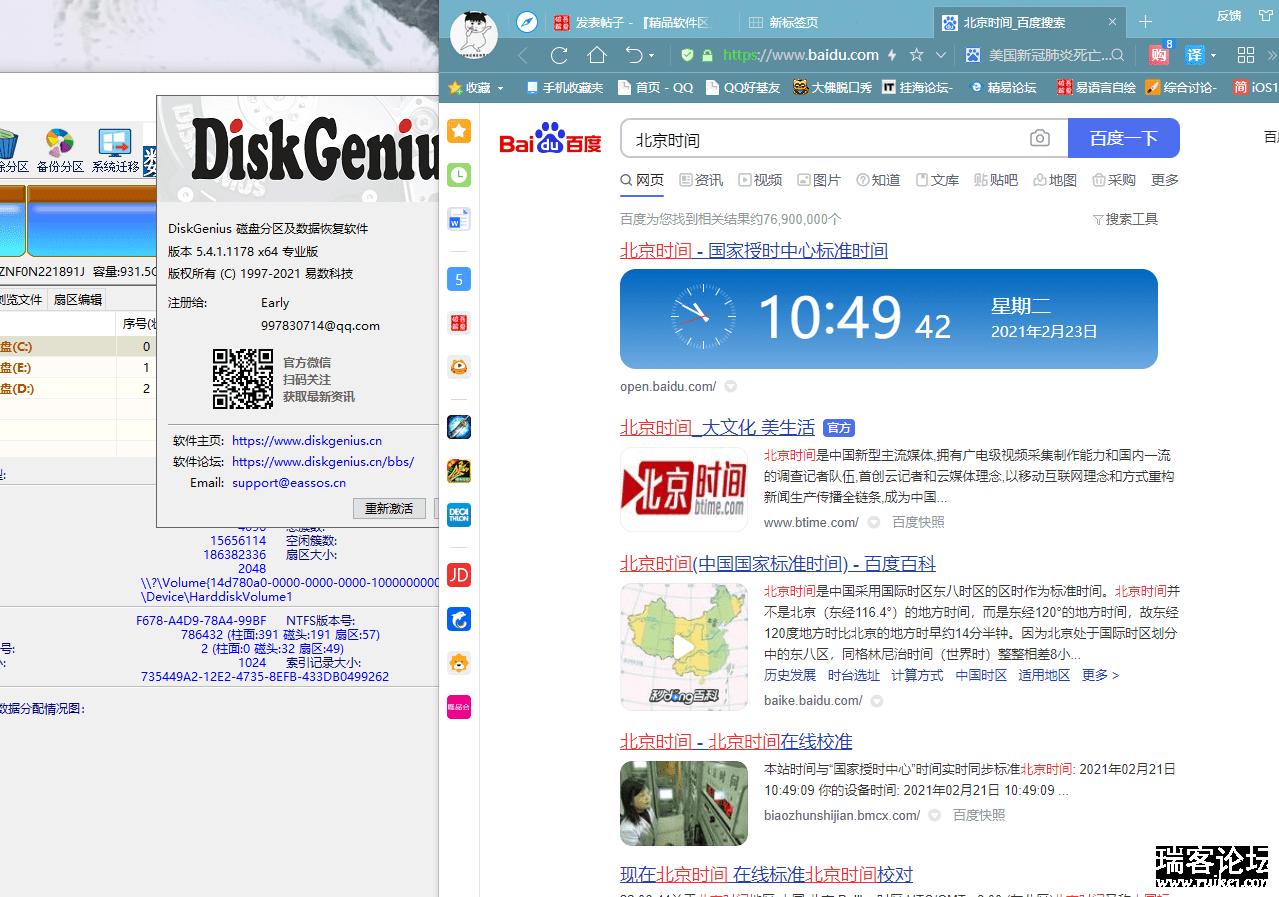The image size is (1279, 897).
Task: Open the undo-close dropdown arrow next to back-arrow
Action: pyautogui.click(x=651, y=56)
